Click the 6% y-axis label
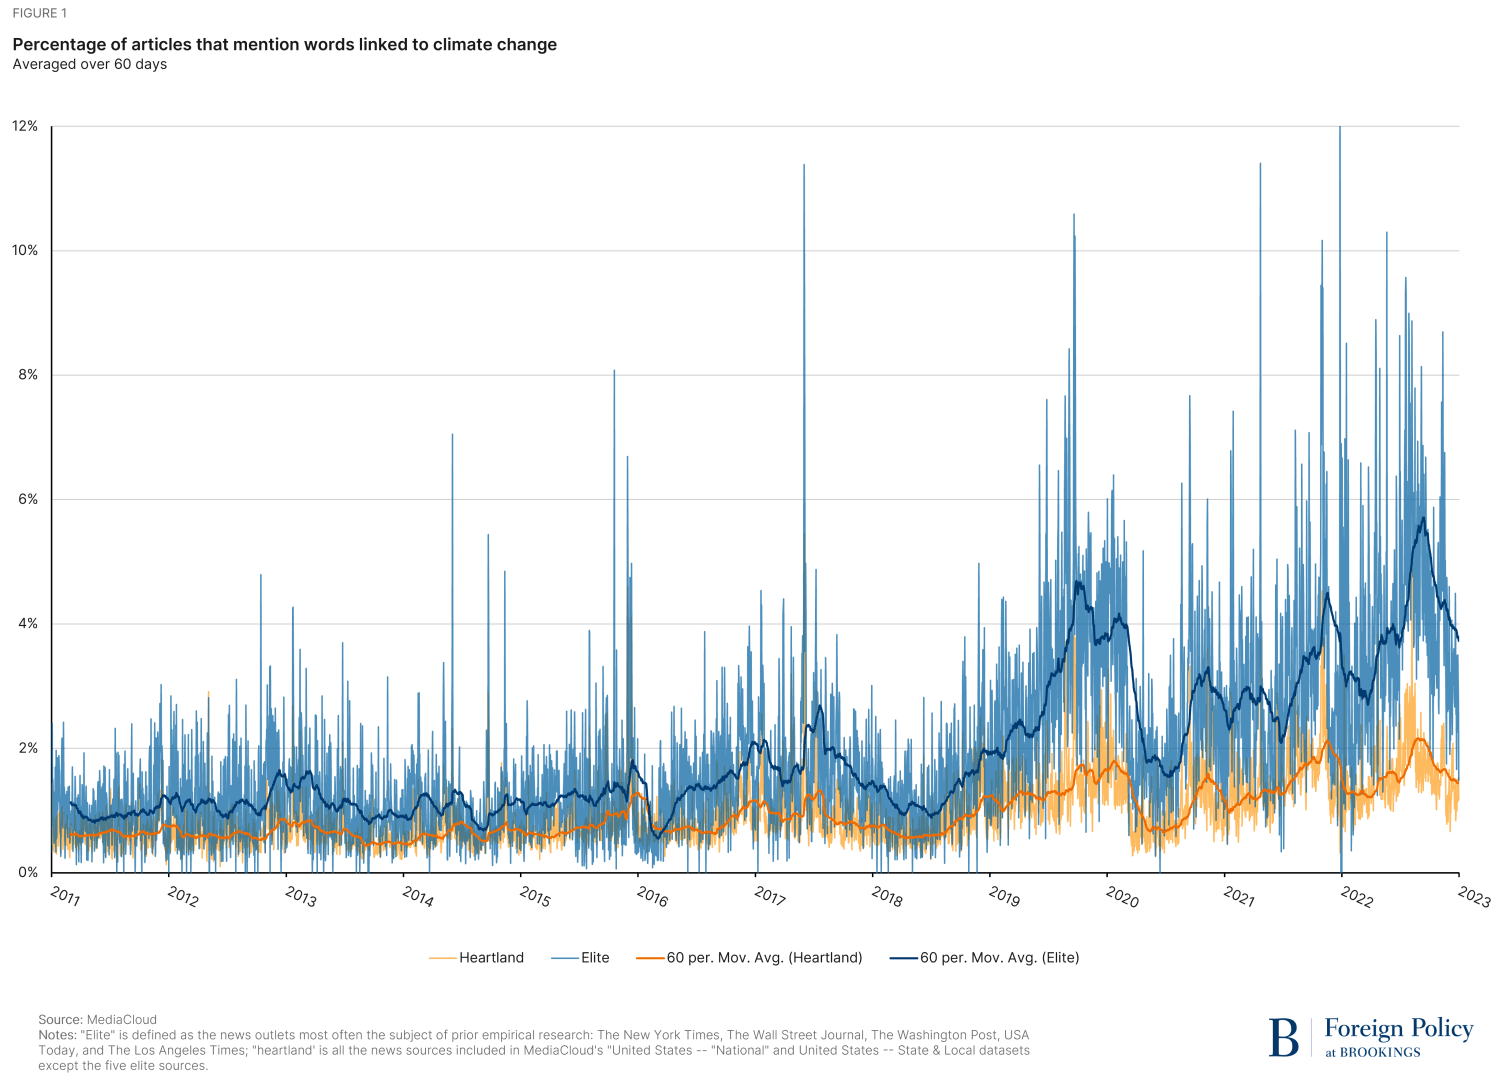The image size is (1499, 1087). (28, 499)
